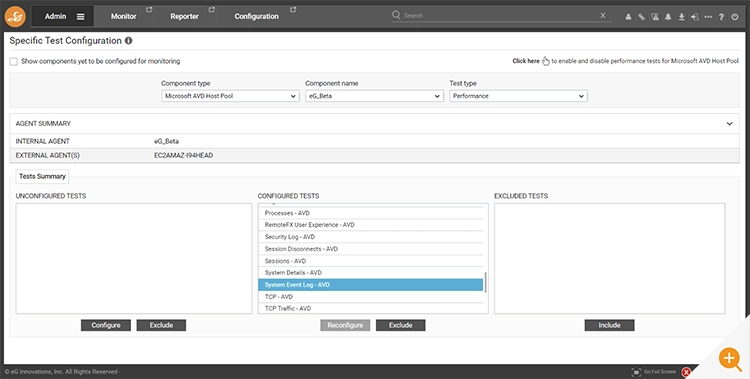Image resolution: width=750 pixels, height=379 pixels.
Task: Click the Include button under Excluded Tests
Action: point(609,325)
